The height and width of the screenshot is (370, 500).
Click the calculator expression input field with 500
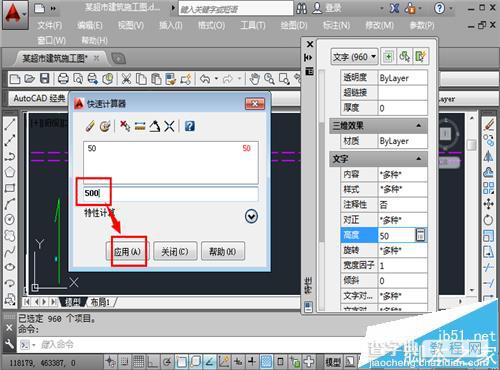[x=171, y=193]
